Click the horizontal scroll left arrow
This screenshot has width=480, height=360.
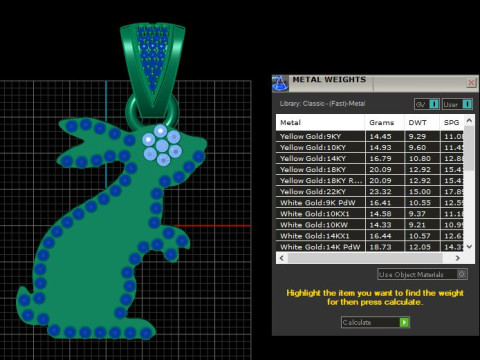[282, 258]
